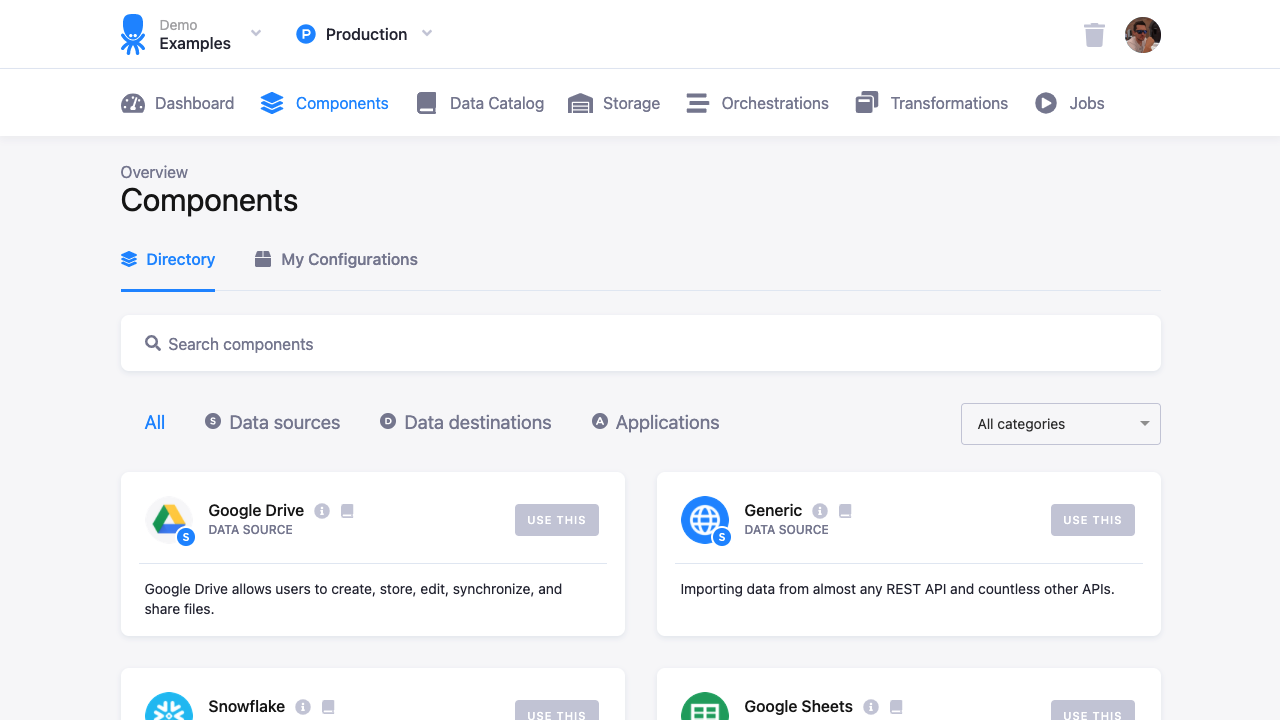Show only Applications in the component list

pos(655,422)
